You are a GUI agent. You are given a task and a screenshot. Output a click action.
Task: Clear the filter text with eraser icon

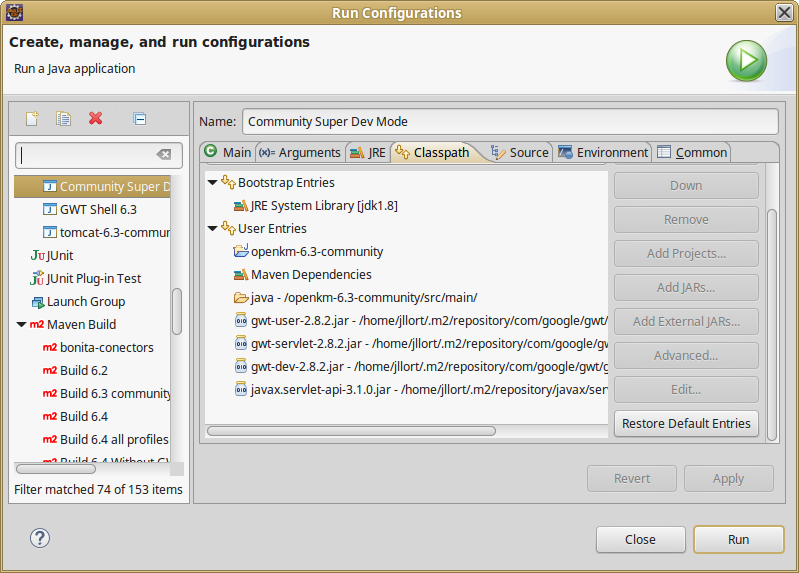164,154
